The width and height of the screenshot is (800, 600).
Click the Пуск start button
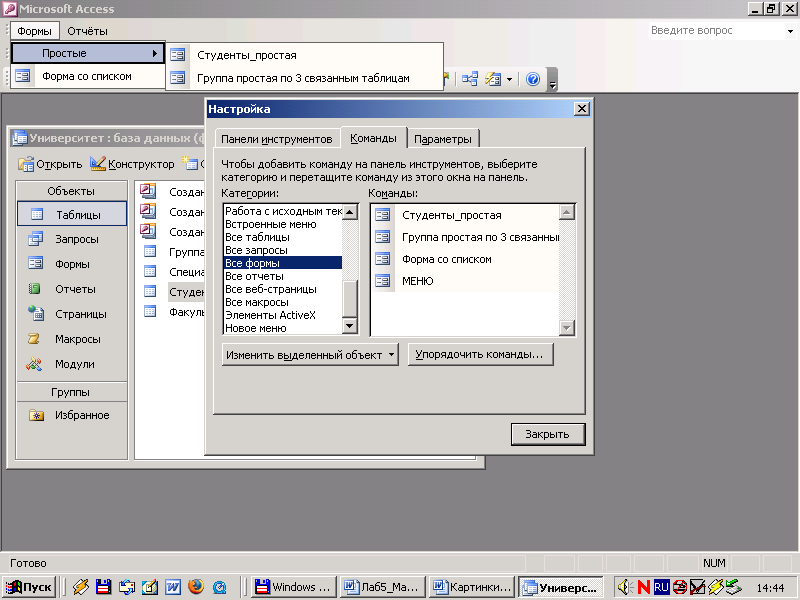coord(29,587)
